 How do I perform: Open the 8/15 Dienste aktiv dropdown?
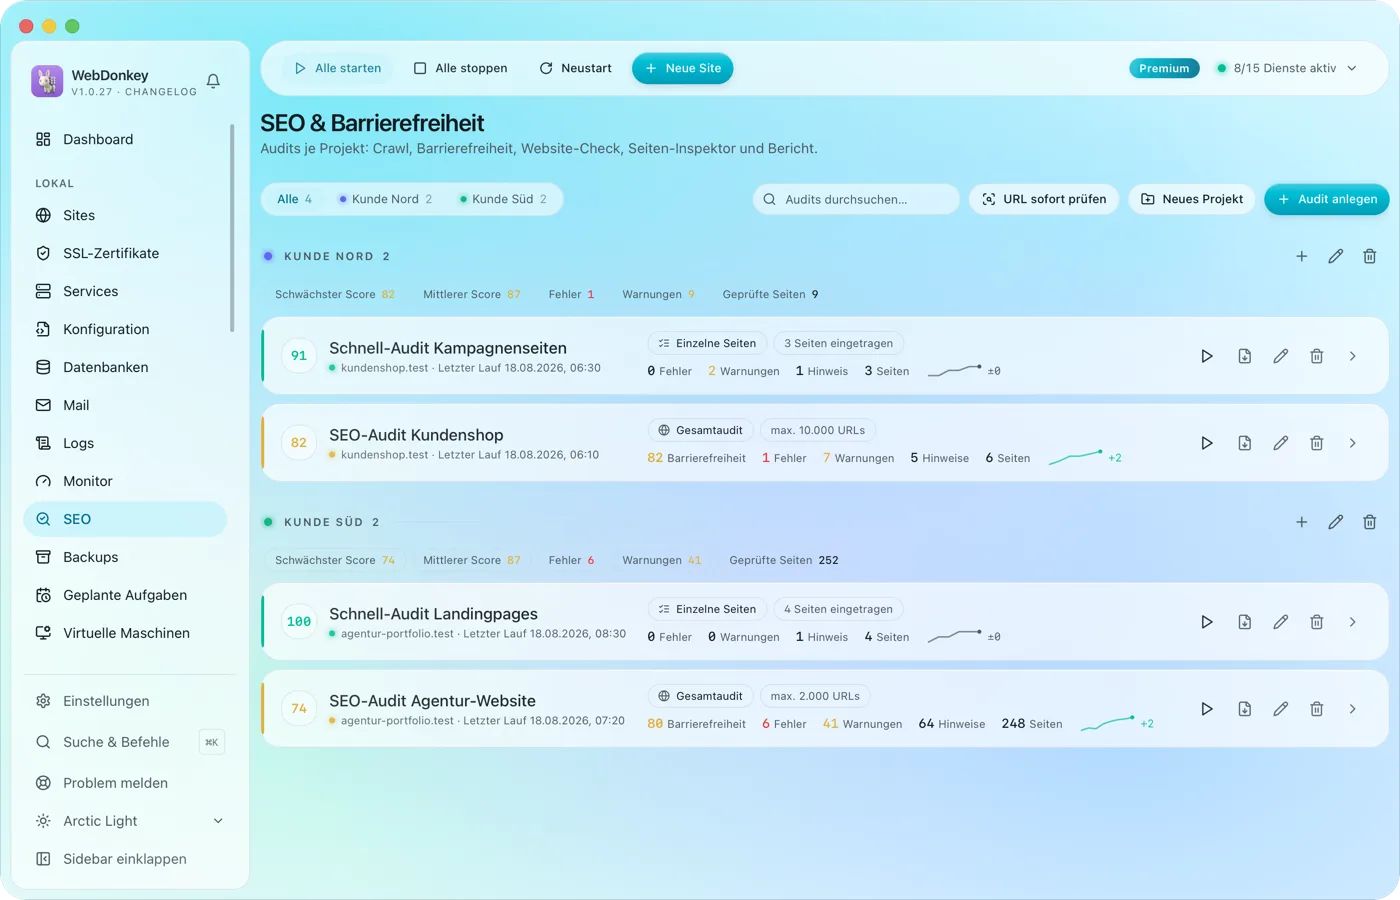coord(1286,68)
